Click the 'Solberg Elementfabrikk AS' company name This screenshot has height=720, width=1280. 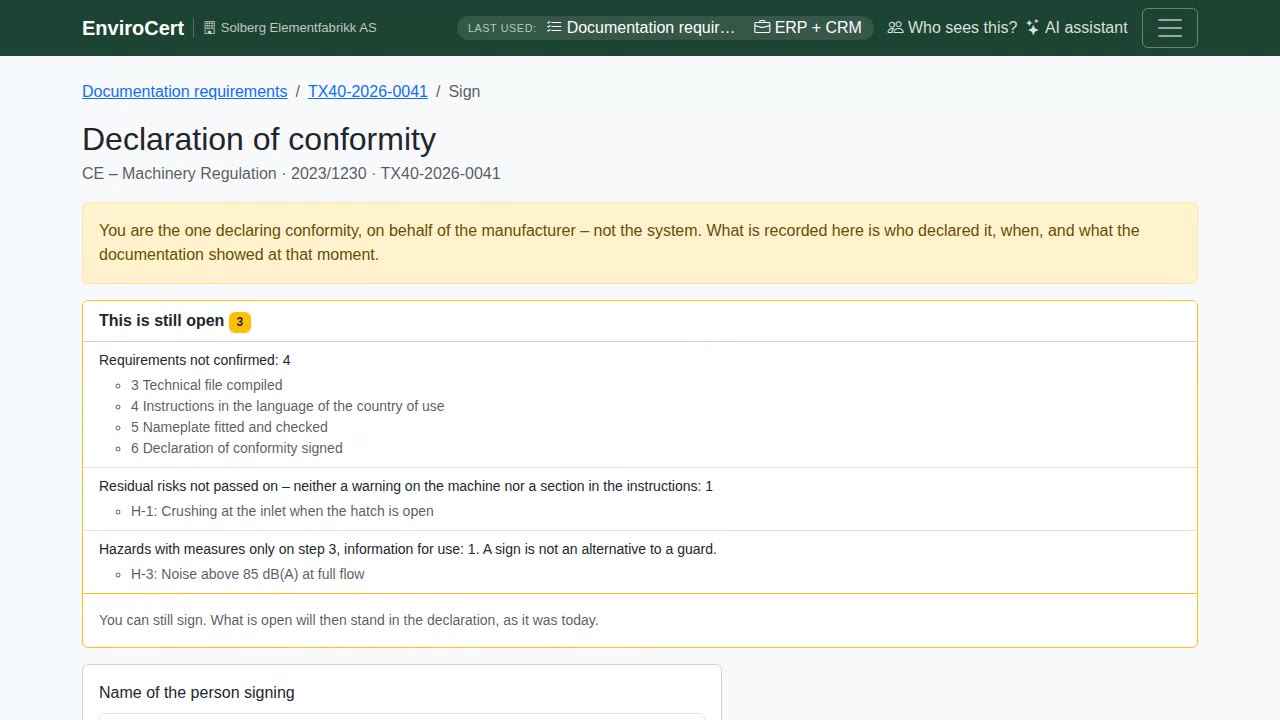[299, 28]
